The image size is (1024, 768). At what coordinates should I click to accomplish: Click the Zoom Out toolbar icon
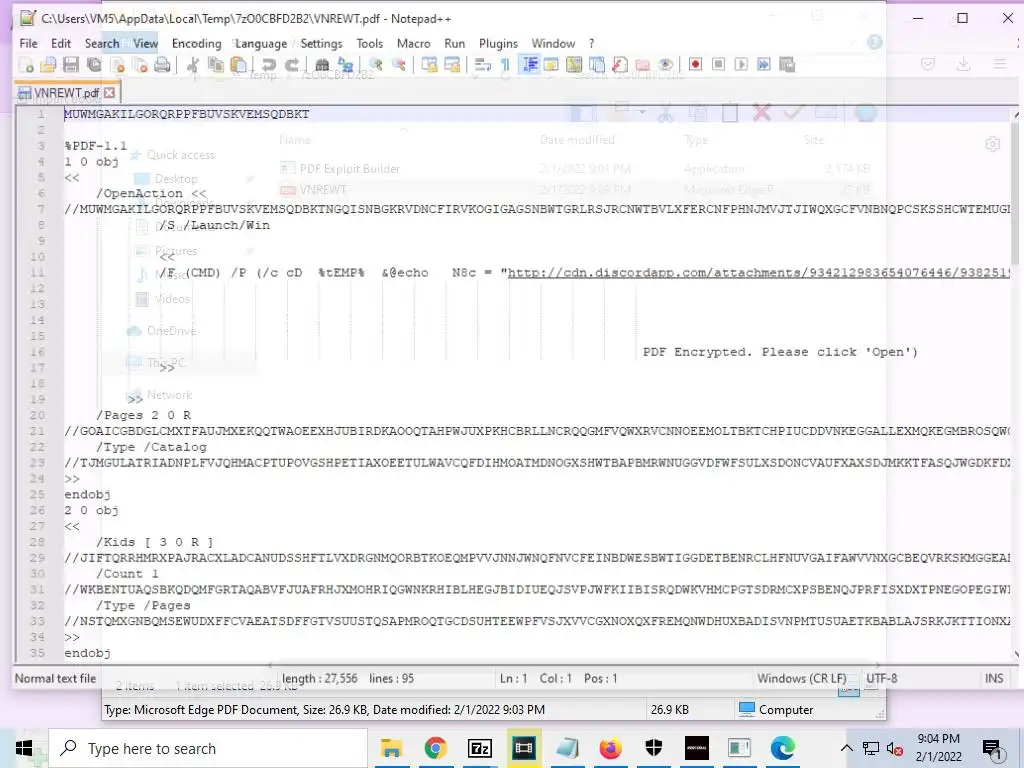coord(398,65)
